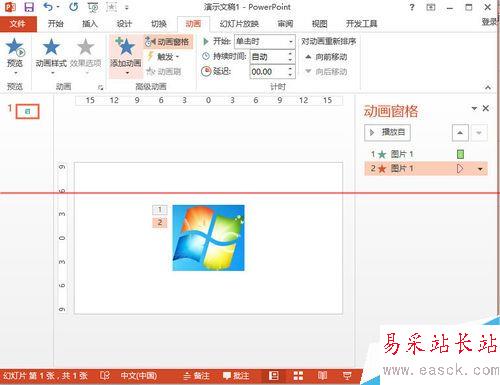This screenshot has width=500, height=385.
Task: Close the 动画窗格 pane
Action: tap(486, 108)
